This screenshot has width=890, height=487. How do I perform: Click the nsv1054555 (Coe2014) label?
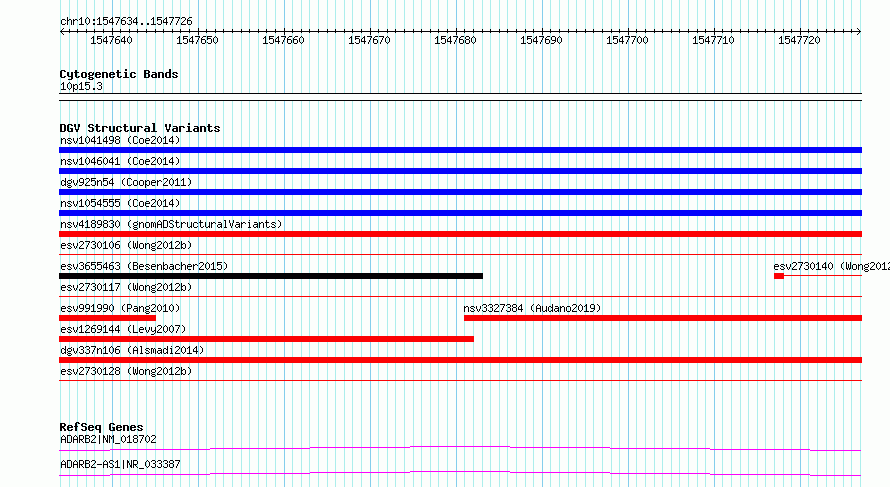120,203
